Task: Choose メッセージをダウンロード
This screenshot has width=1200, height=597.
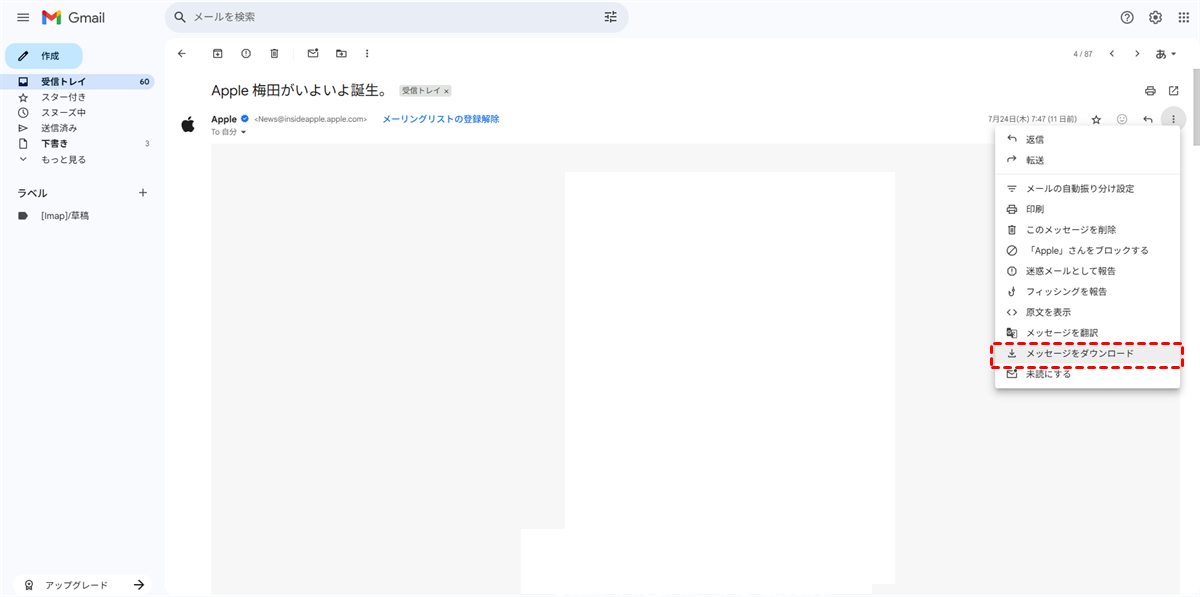Action: coord(1087,354)
